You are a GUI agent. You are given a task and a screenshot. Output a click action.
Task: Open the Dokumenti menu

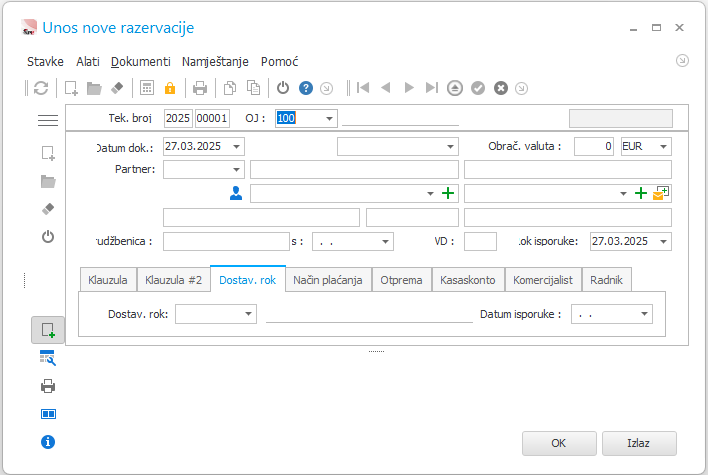140,61
